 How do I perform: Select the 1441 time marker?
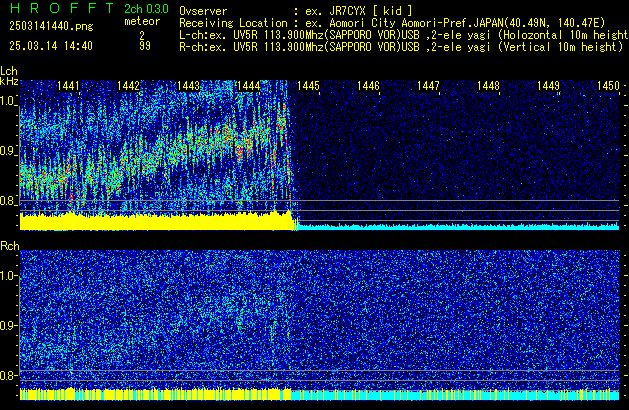point(68,86)
